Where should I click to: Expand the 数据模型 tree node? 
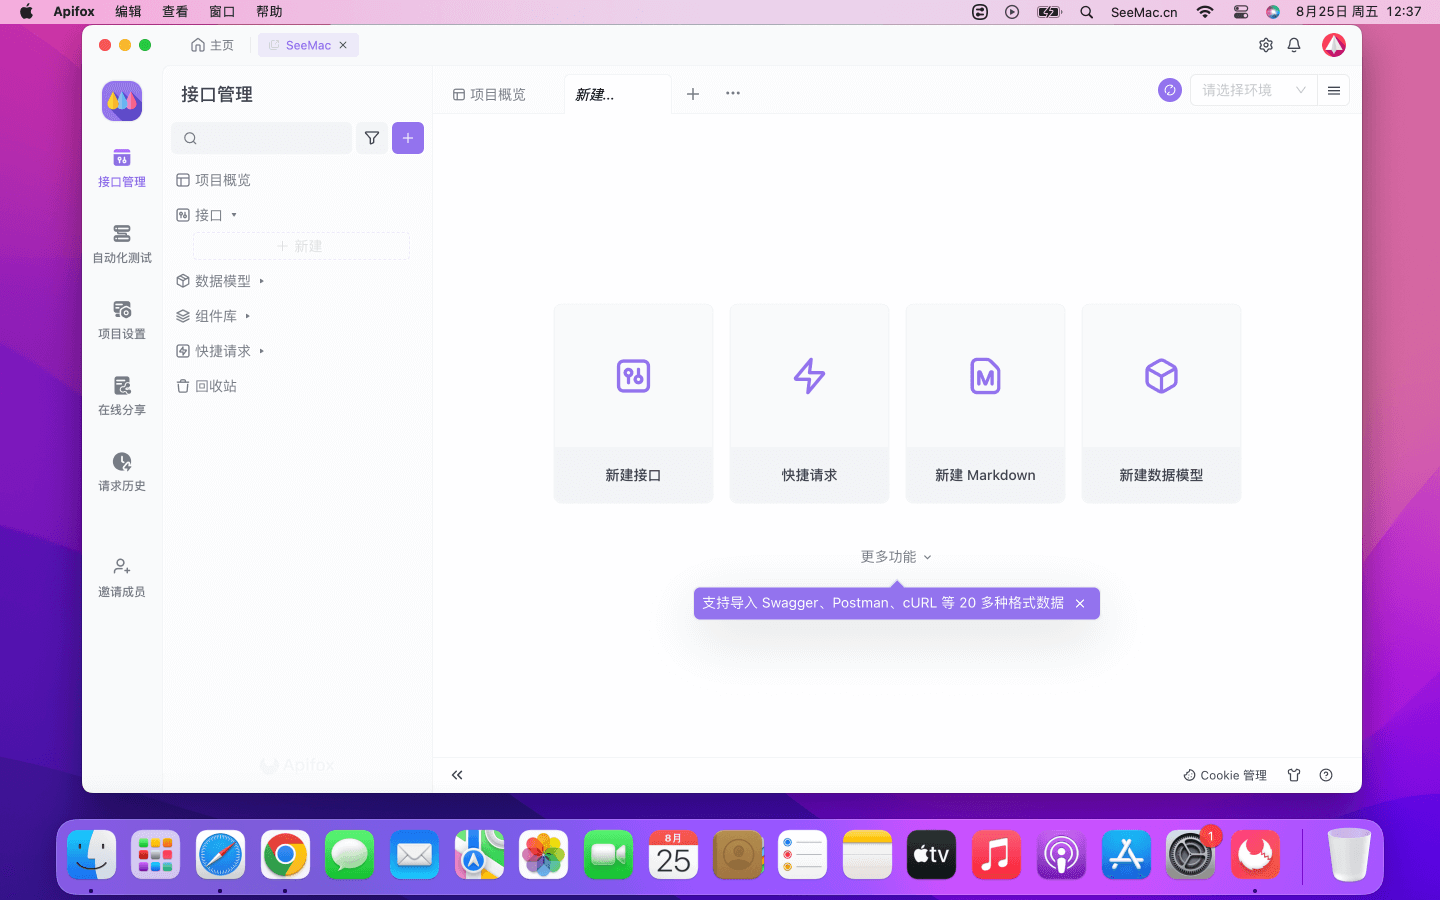[262, 281]
